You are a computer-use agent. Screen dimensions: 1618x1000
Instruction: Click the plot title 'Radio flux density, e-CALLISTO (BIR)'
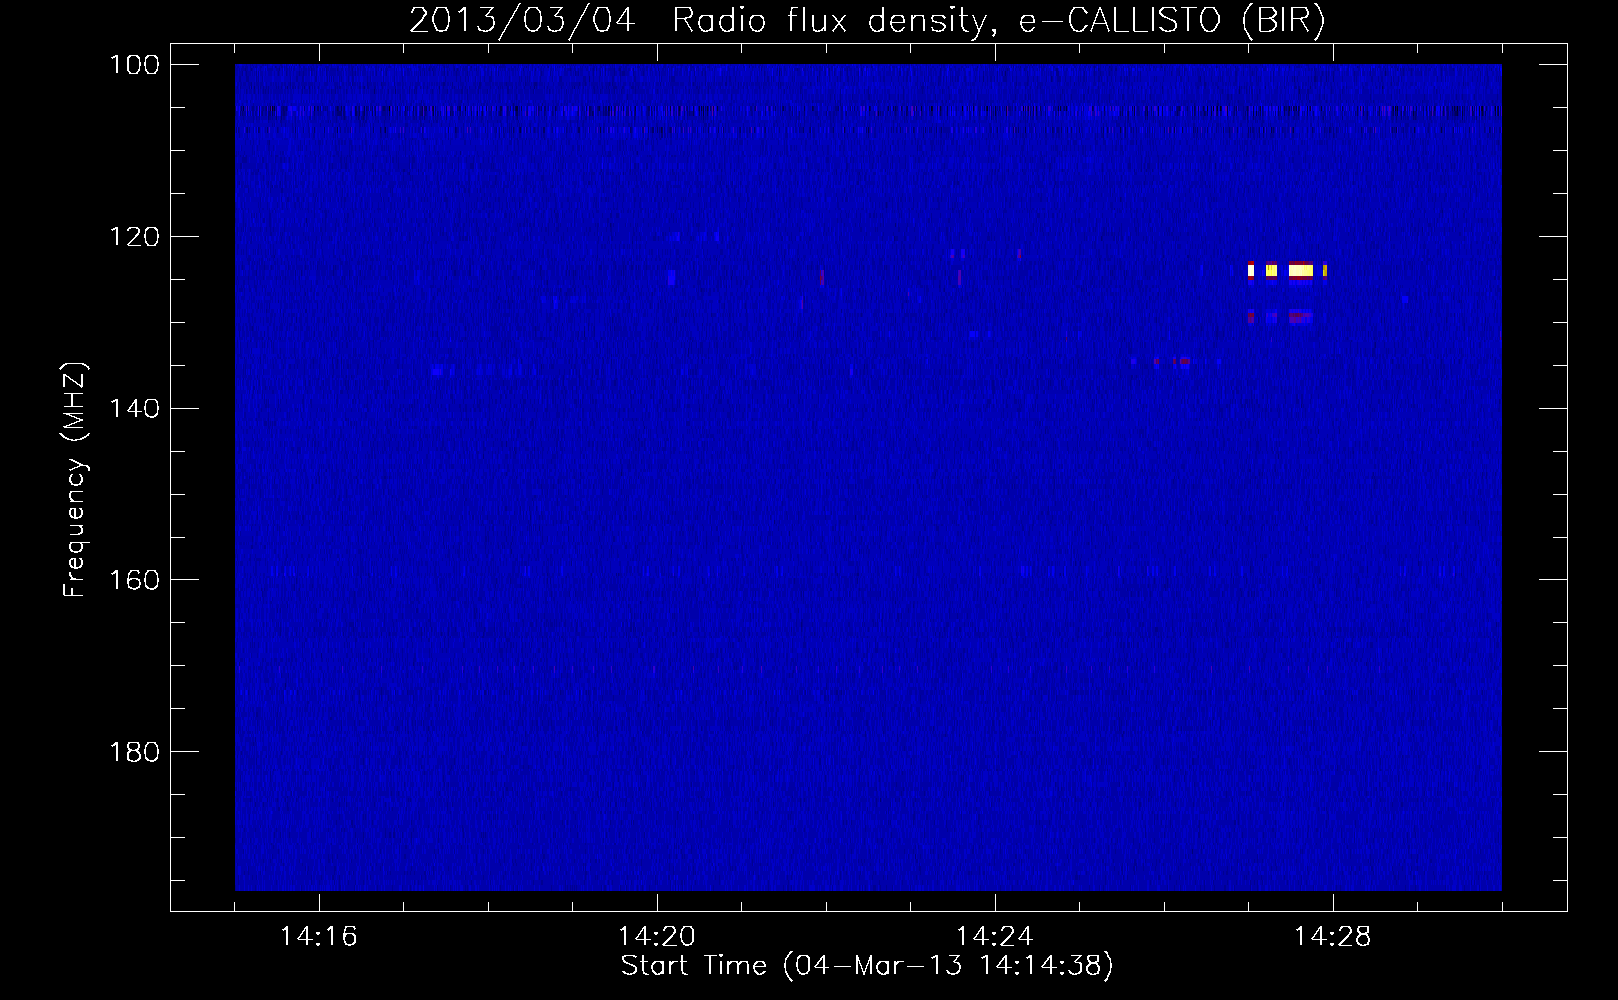(x=999, y=20)
